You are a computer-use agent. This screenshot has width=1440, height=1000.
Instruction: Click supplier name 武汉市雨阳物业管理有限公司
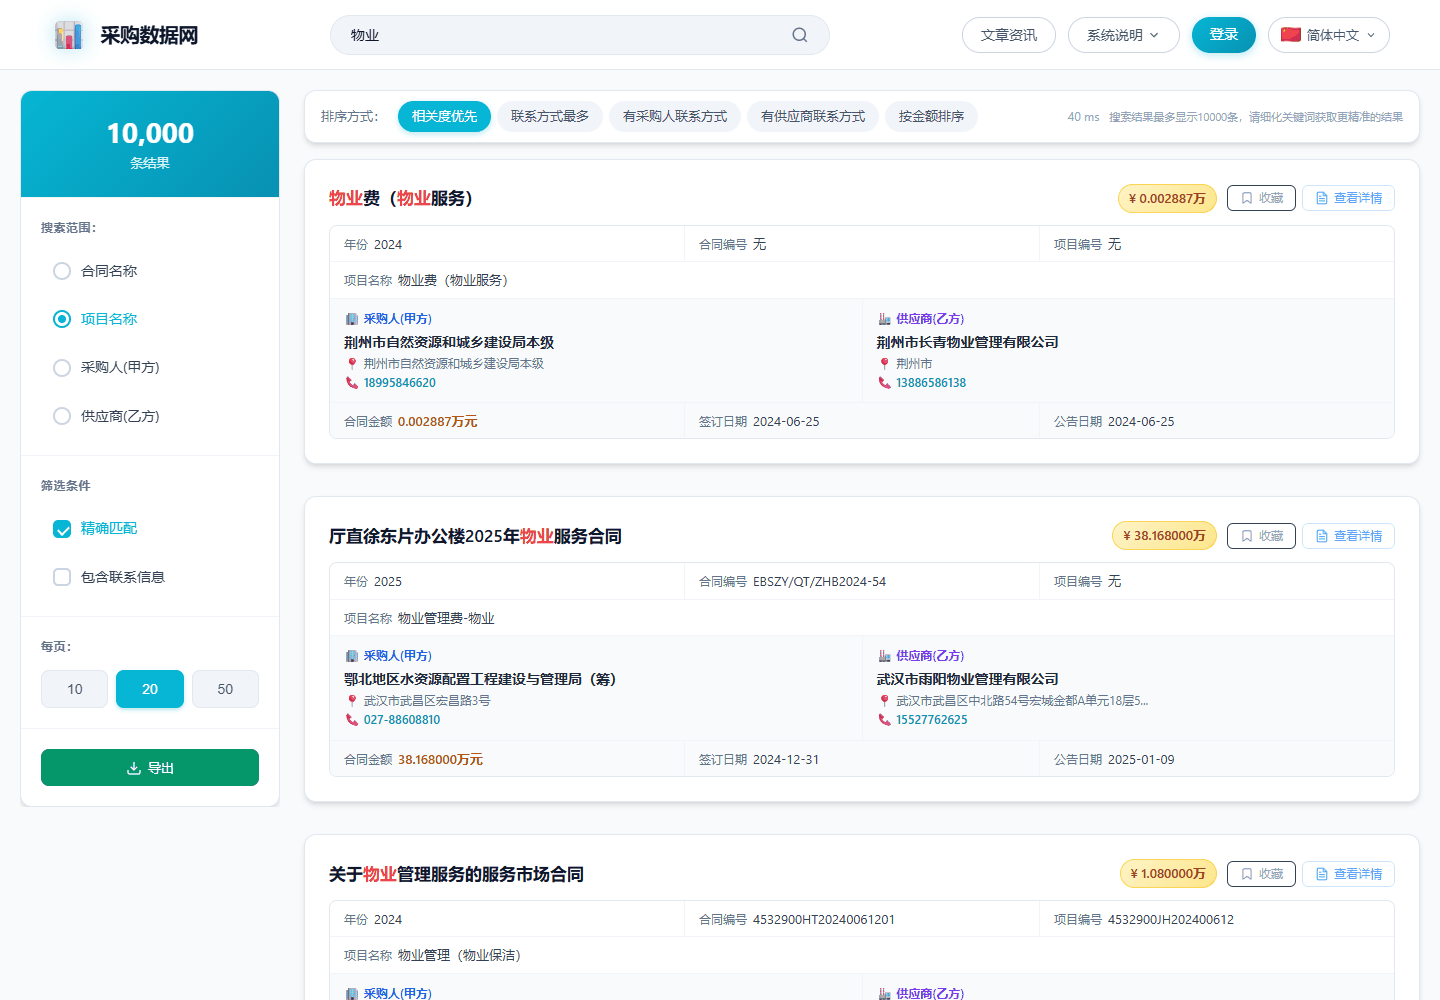coord(967,679)
